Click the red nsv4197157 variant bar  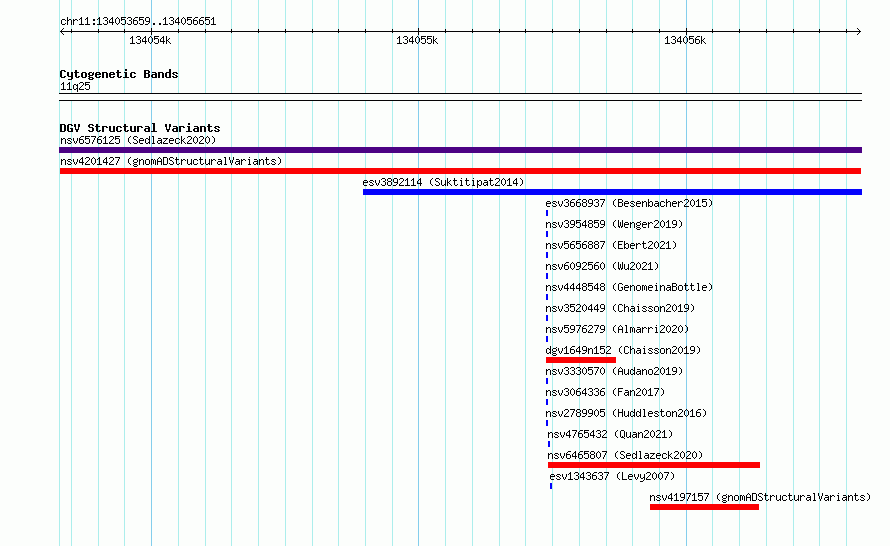(x=704, y=507)
